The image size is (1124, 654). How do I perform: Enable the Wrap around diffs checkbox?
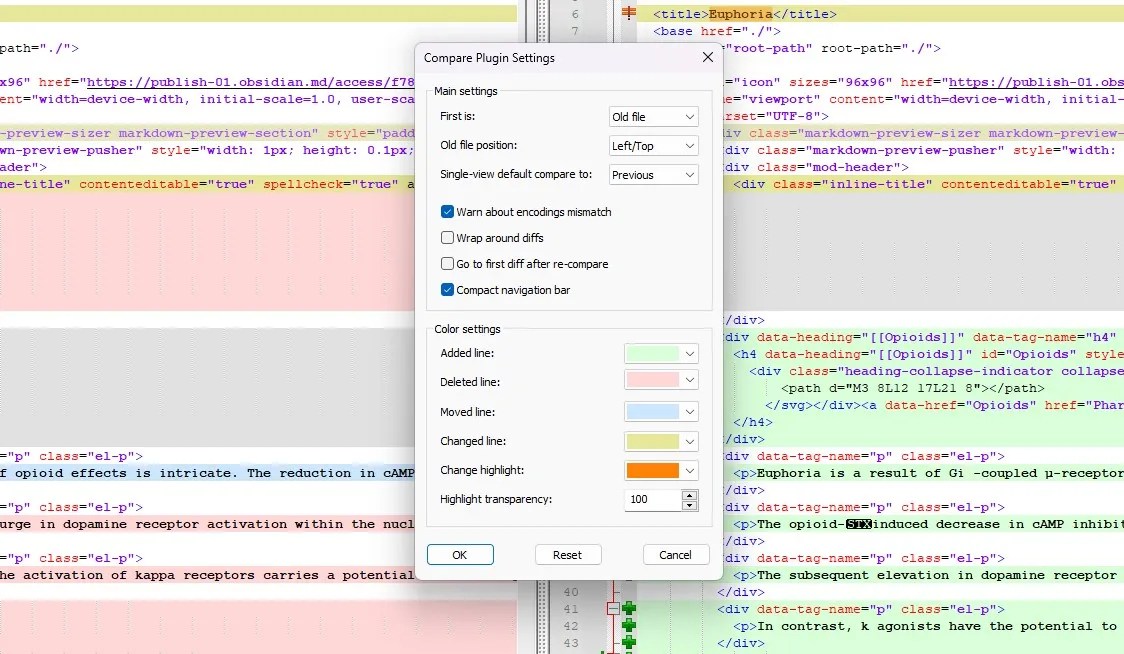(448, 238)
